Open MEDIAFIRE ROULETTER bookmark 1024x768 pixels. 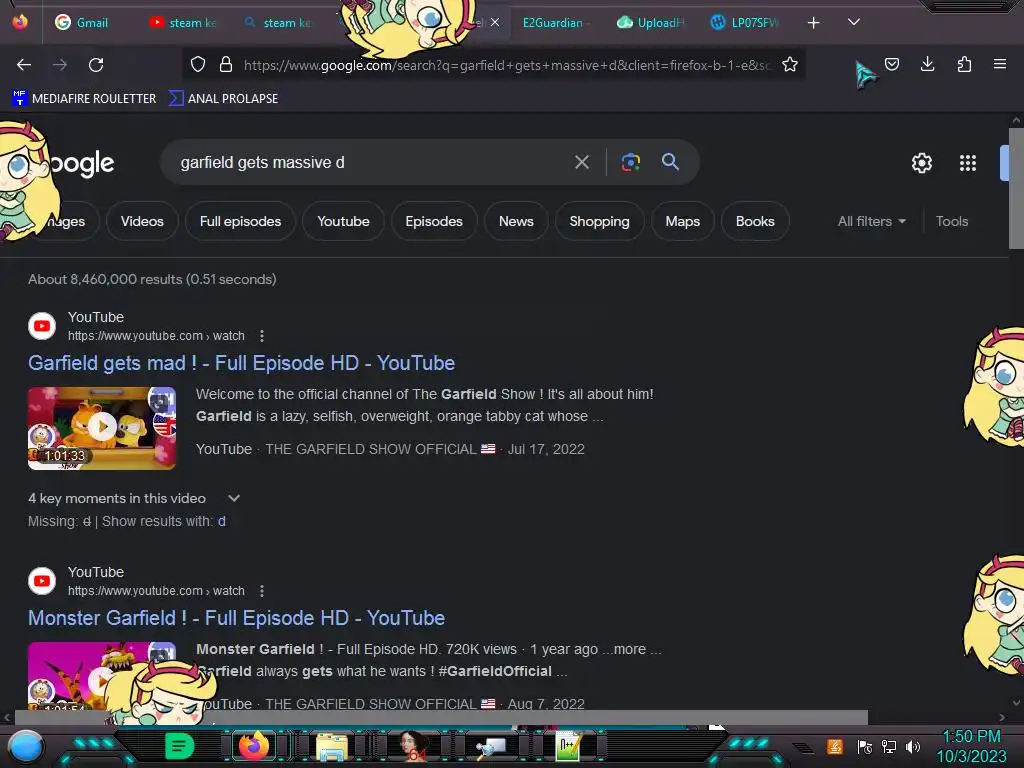(84, 99)
